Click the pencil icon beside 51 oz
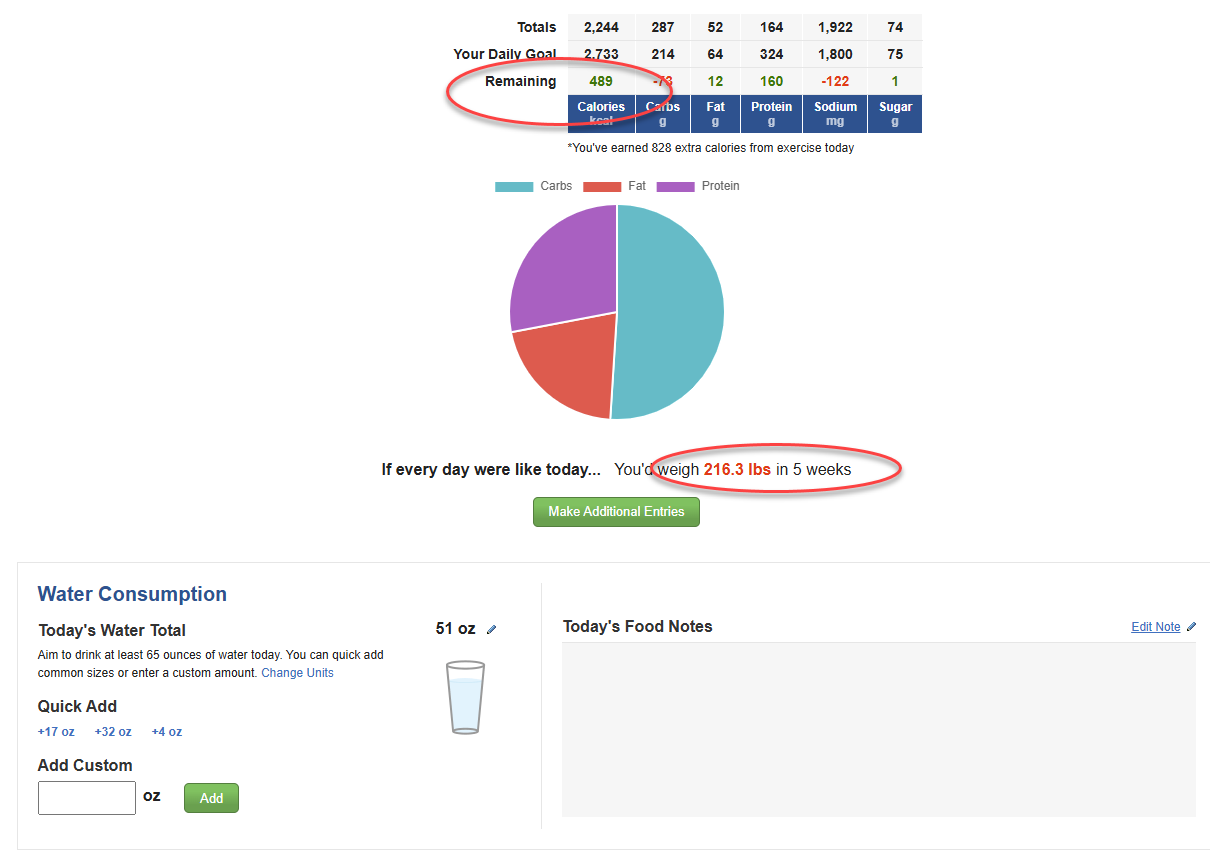 (x=491, y=630)
